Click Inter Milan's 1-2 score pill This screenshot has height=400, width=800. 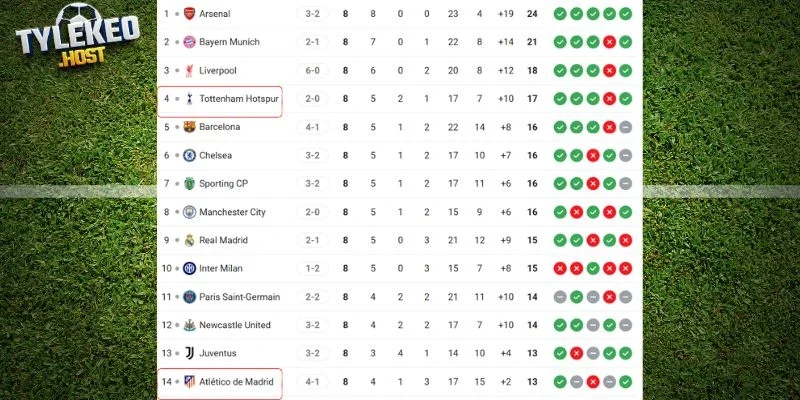click(312, 268)
